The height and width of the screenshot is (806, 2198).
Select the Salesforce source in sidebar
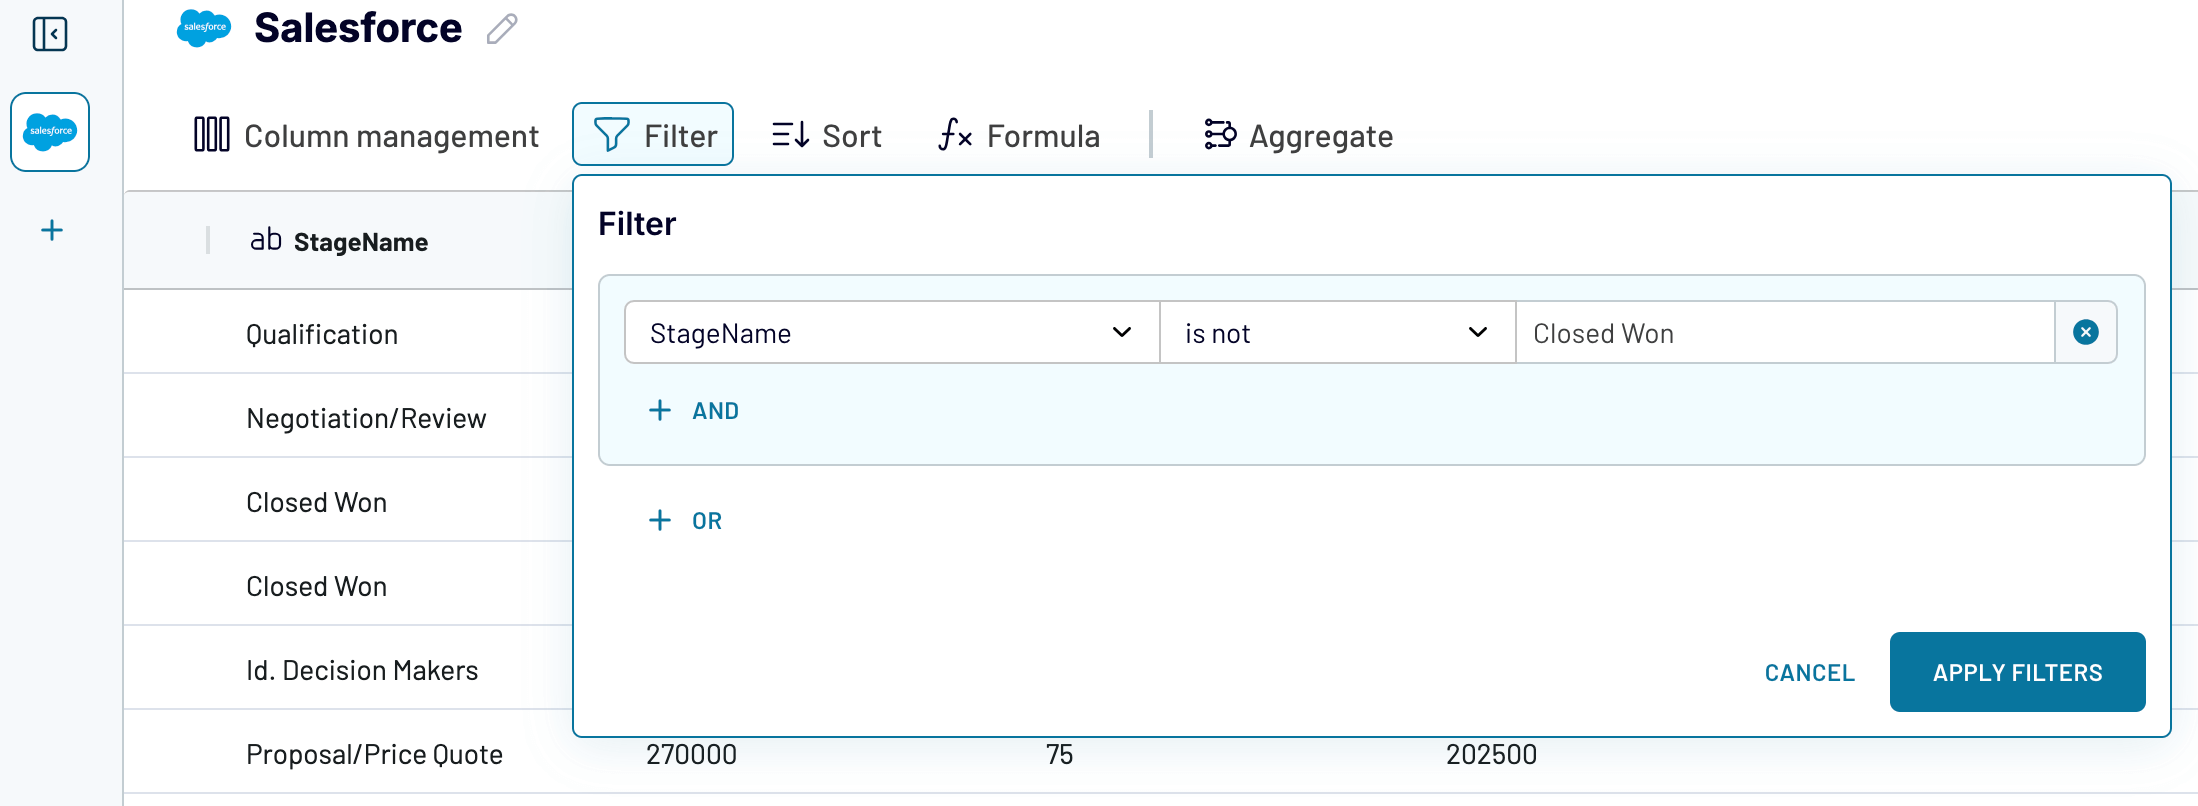[x=50, y=132]
